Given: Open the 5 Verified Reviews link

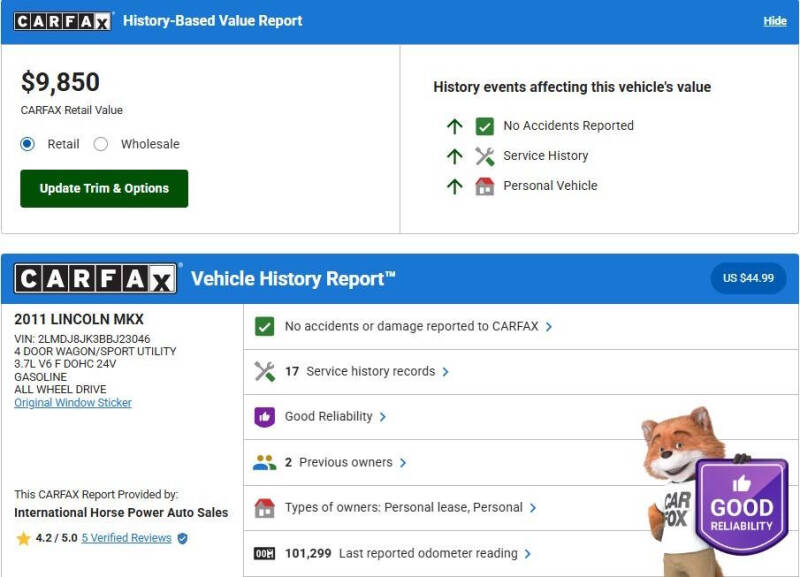Looking at the screenshot, I should click(x=126, y=538).
